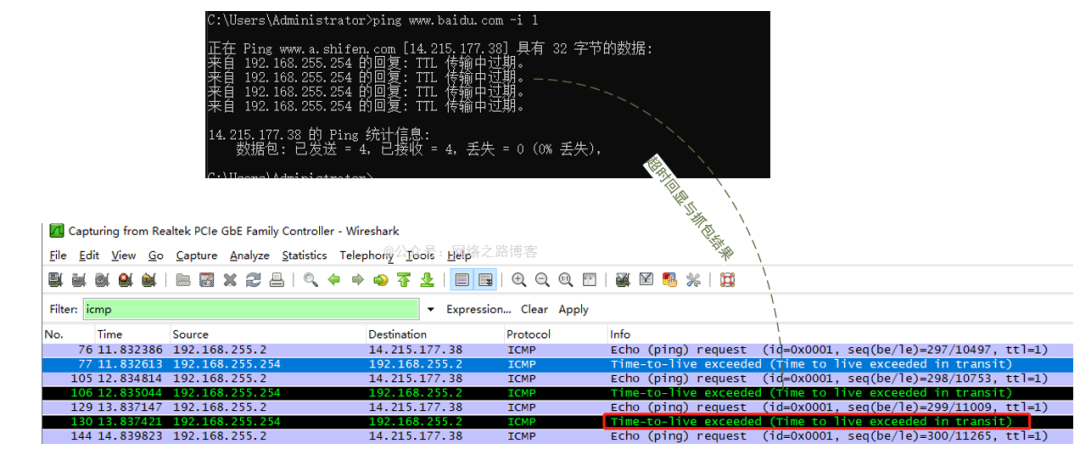Open the File menu

click(x=58, y=255)
